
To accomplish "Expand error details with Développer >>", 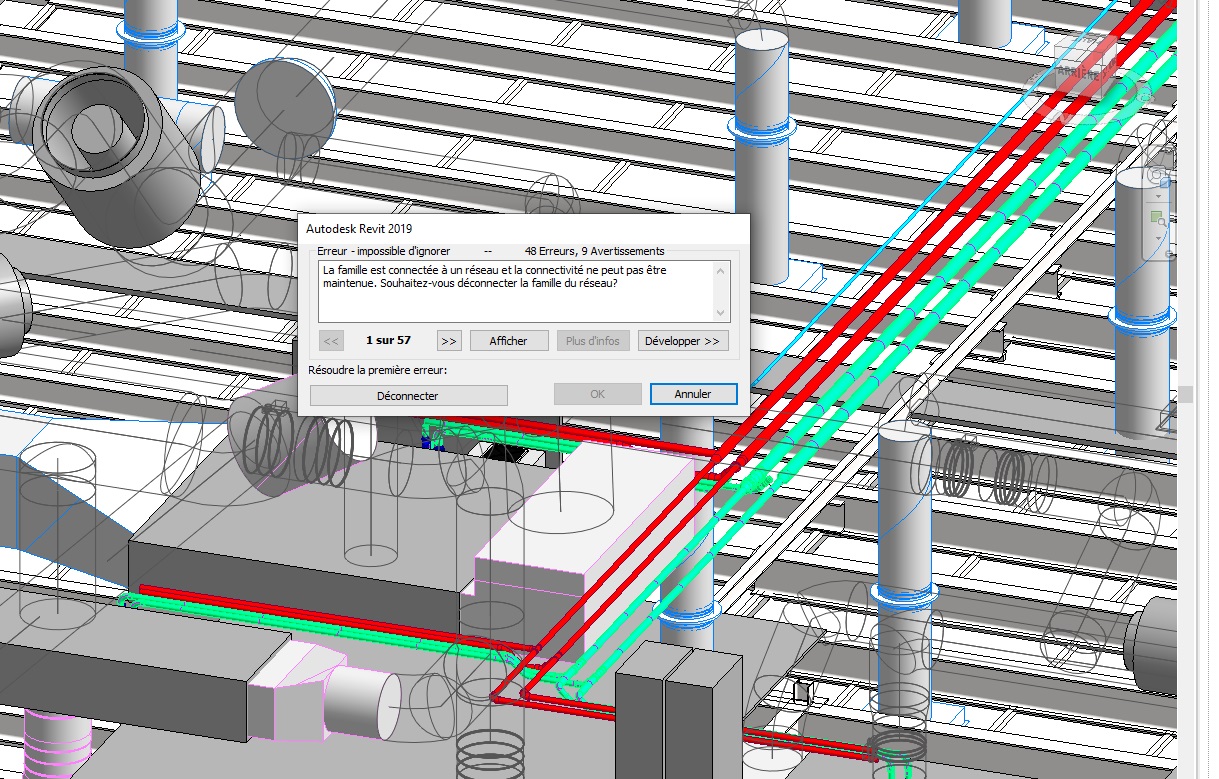I will click(x=683, y=341).
